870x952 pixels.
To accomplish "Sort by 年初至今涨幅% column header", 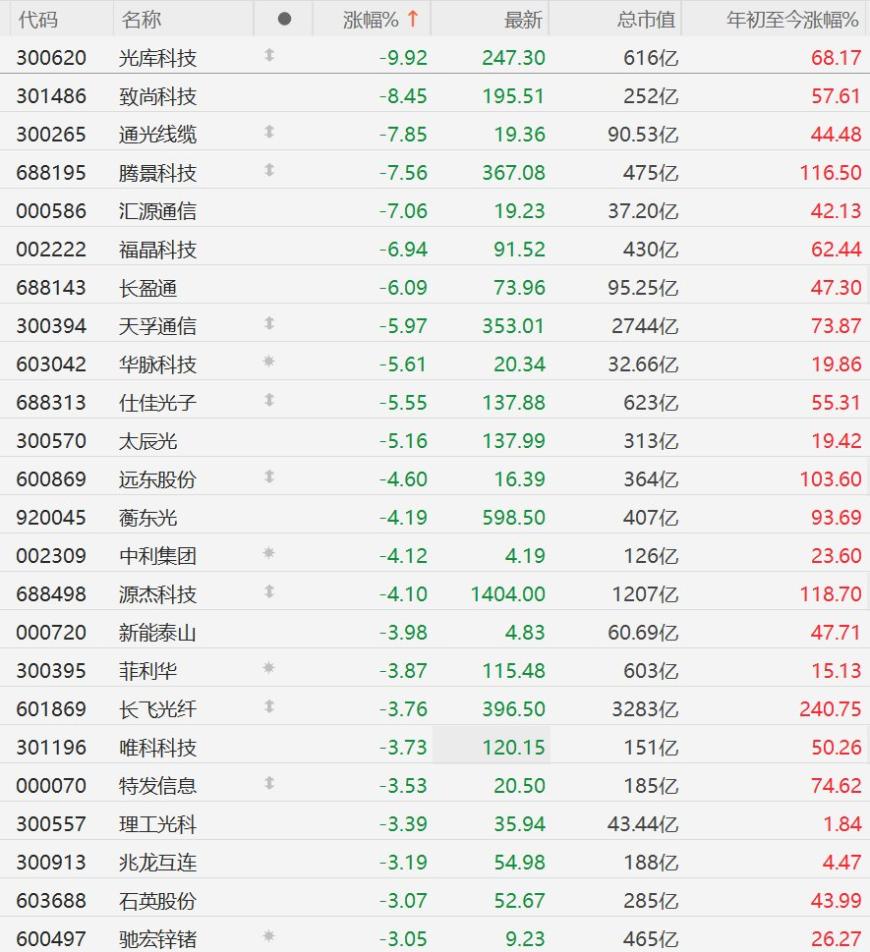I will [792, 19].
